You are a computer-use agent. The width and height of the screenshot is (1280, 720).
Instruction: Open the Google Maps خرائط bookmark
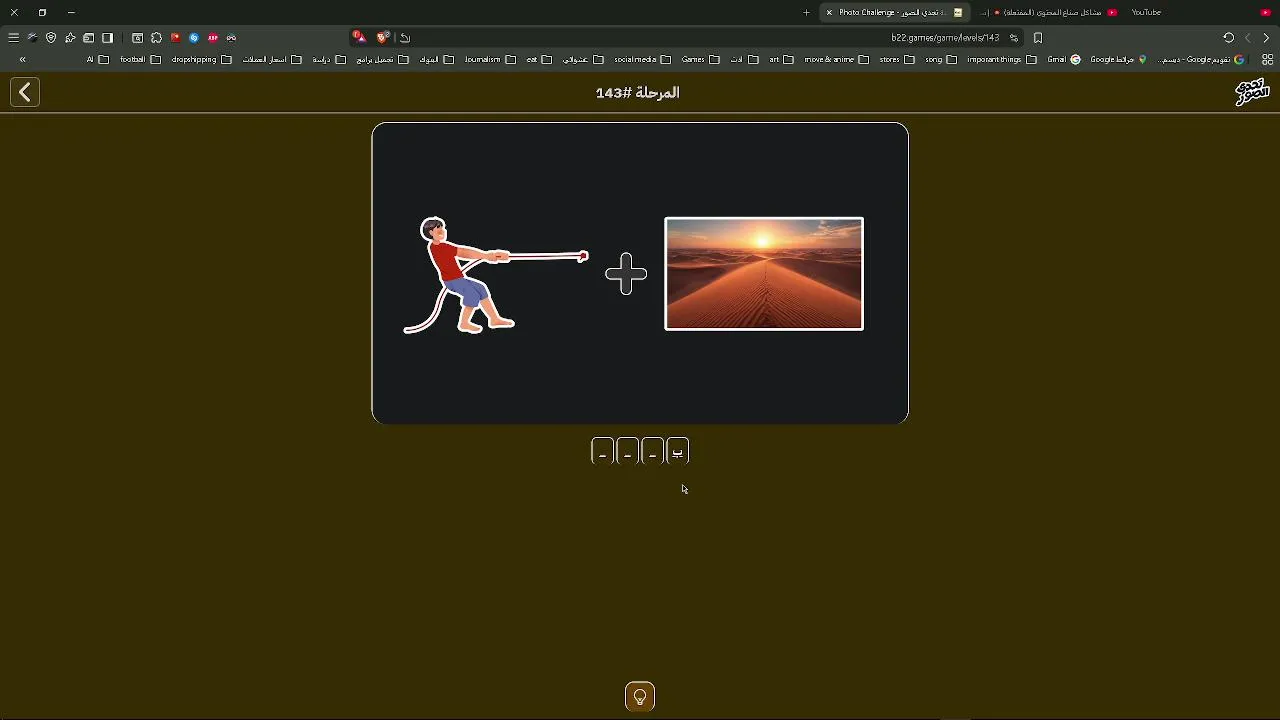point(1118,60)
